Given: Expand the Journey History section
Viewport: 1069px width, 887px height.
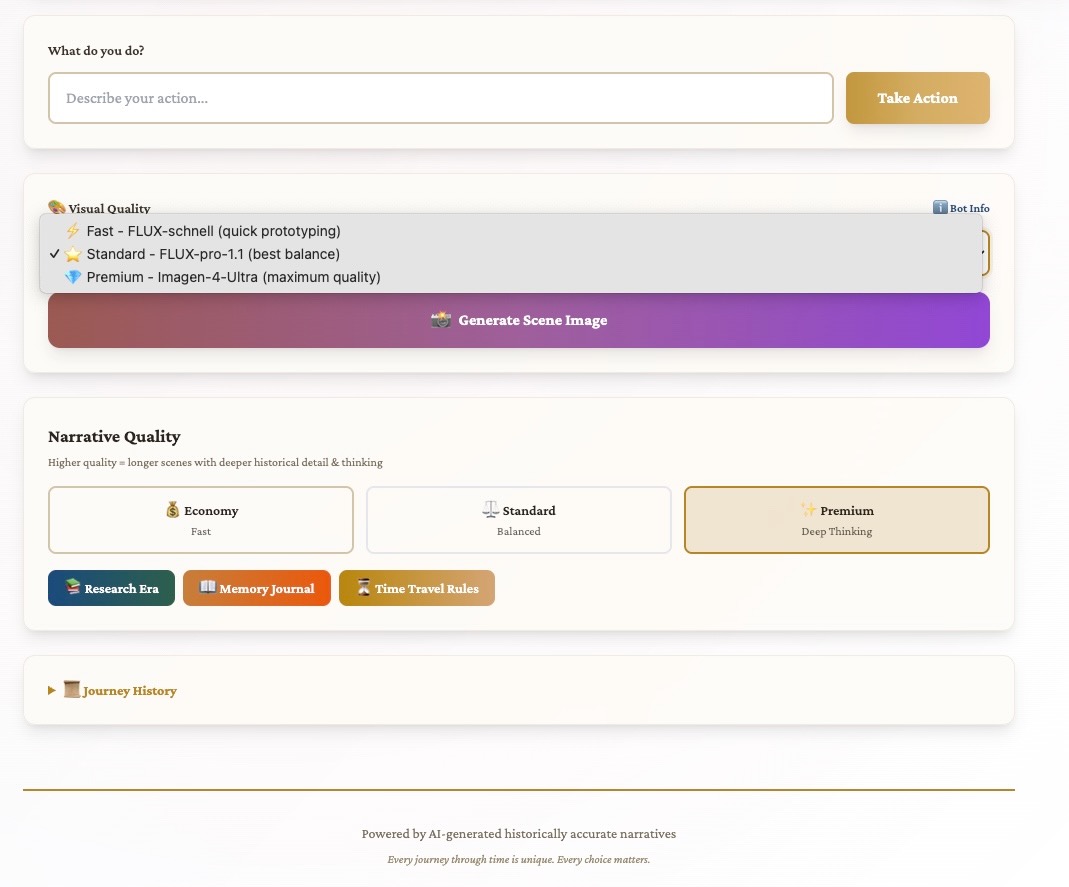Looking at the screenshot, I should tap(120, 690).
